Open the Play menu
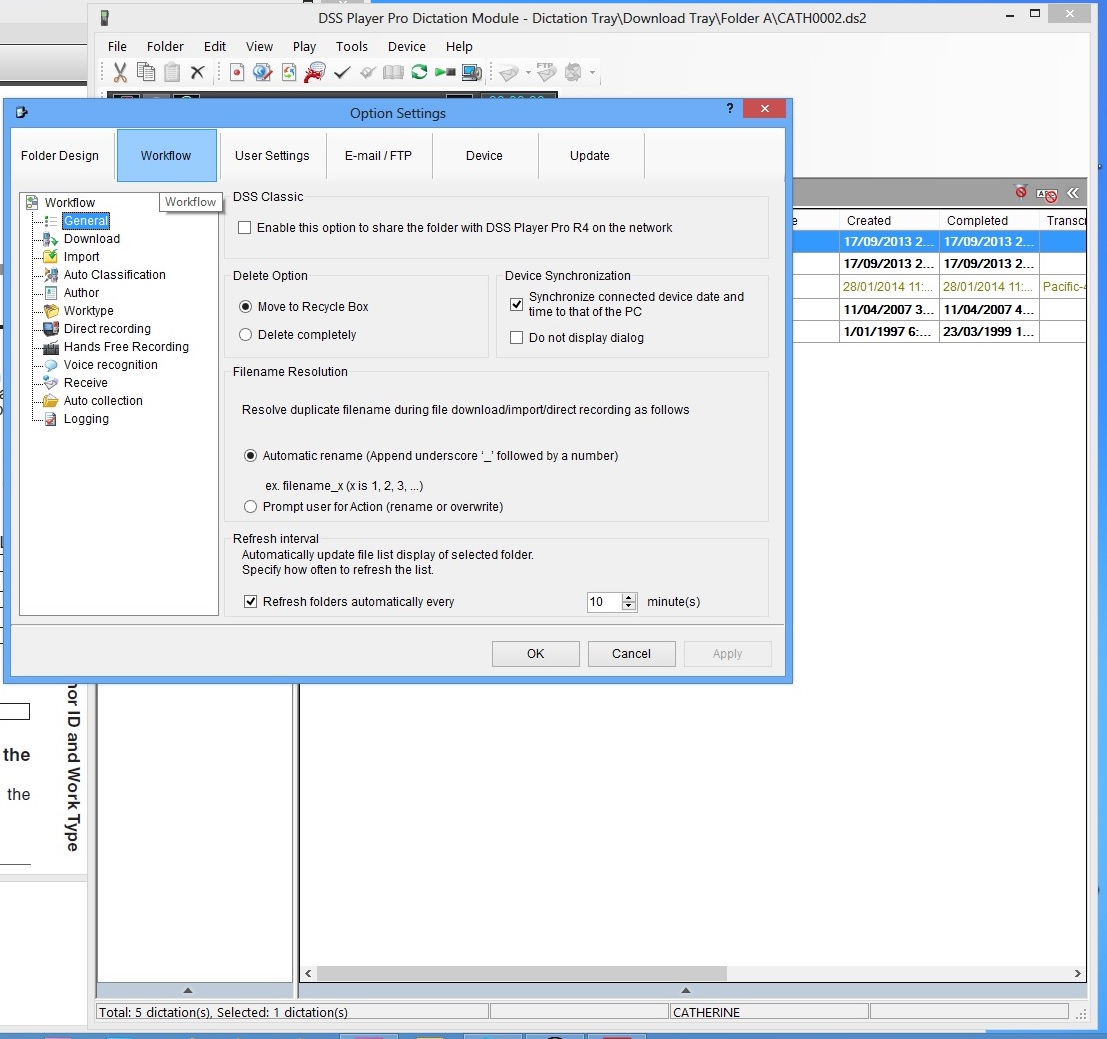The image size is (1107, 1039). coord(304,47)
